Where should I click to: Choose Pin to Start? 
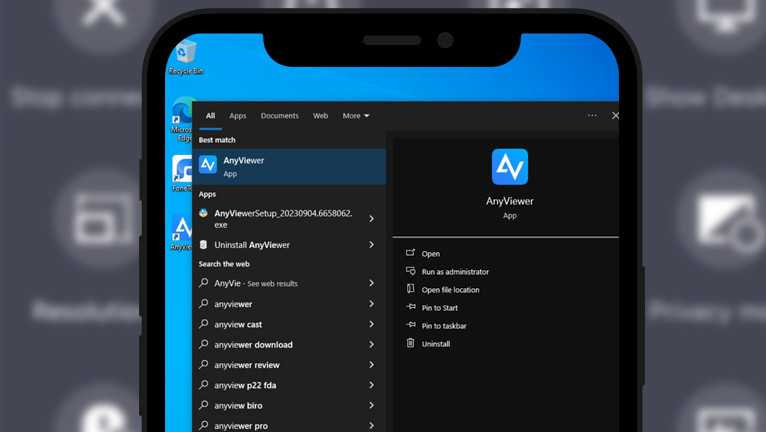(x=440, y=308)
